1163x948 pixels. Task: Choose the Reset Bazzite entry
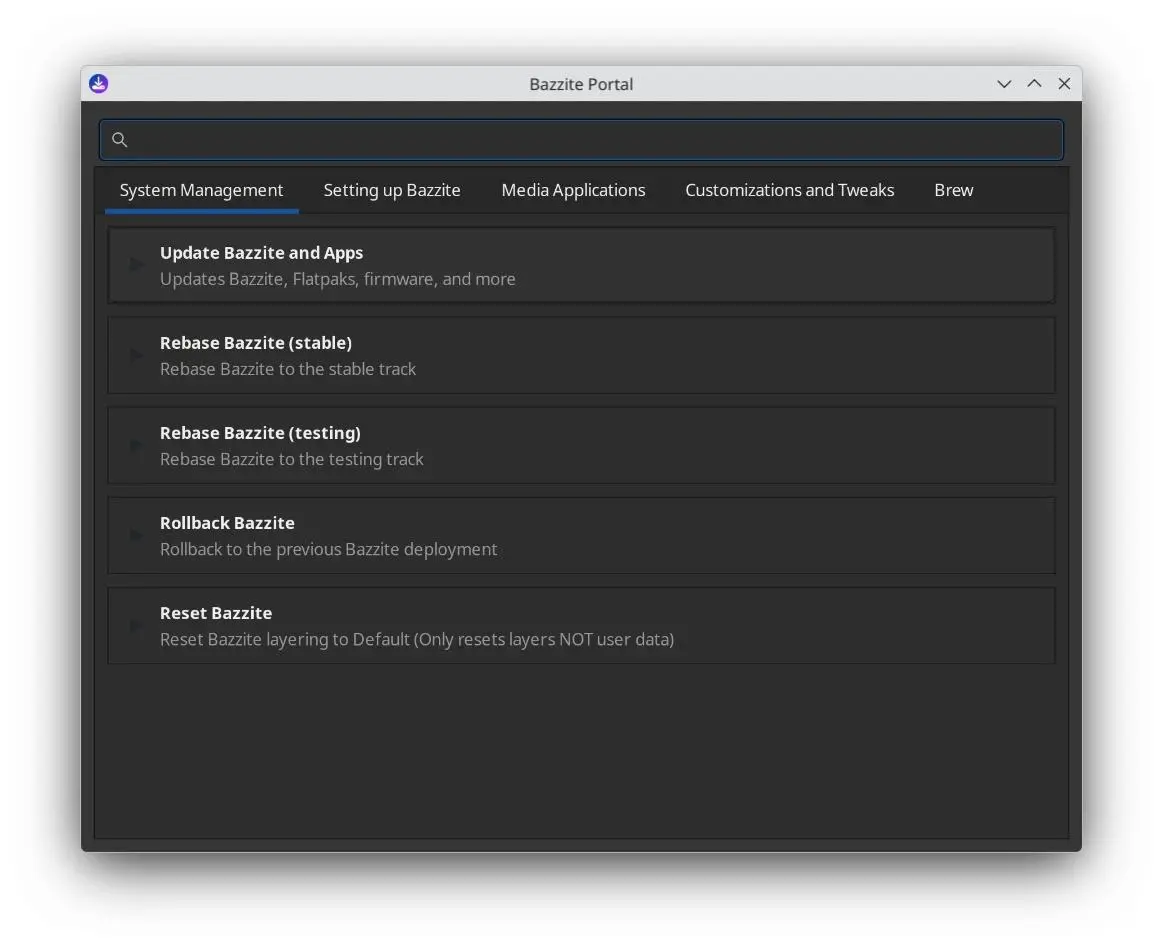(582, 625)
